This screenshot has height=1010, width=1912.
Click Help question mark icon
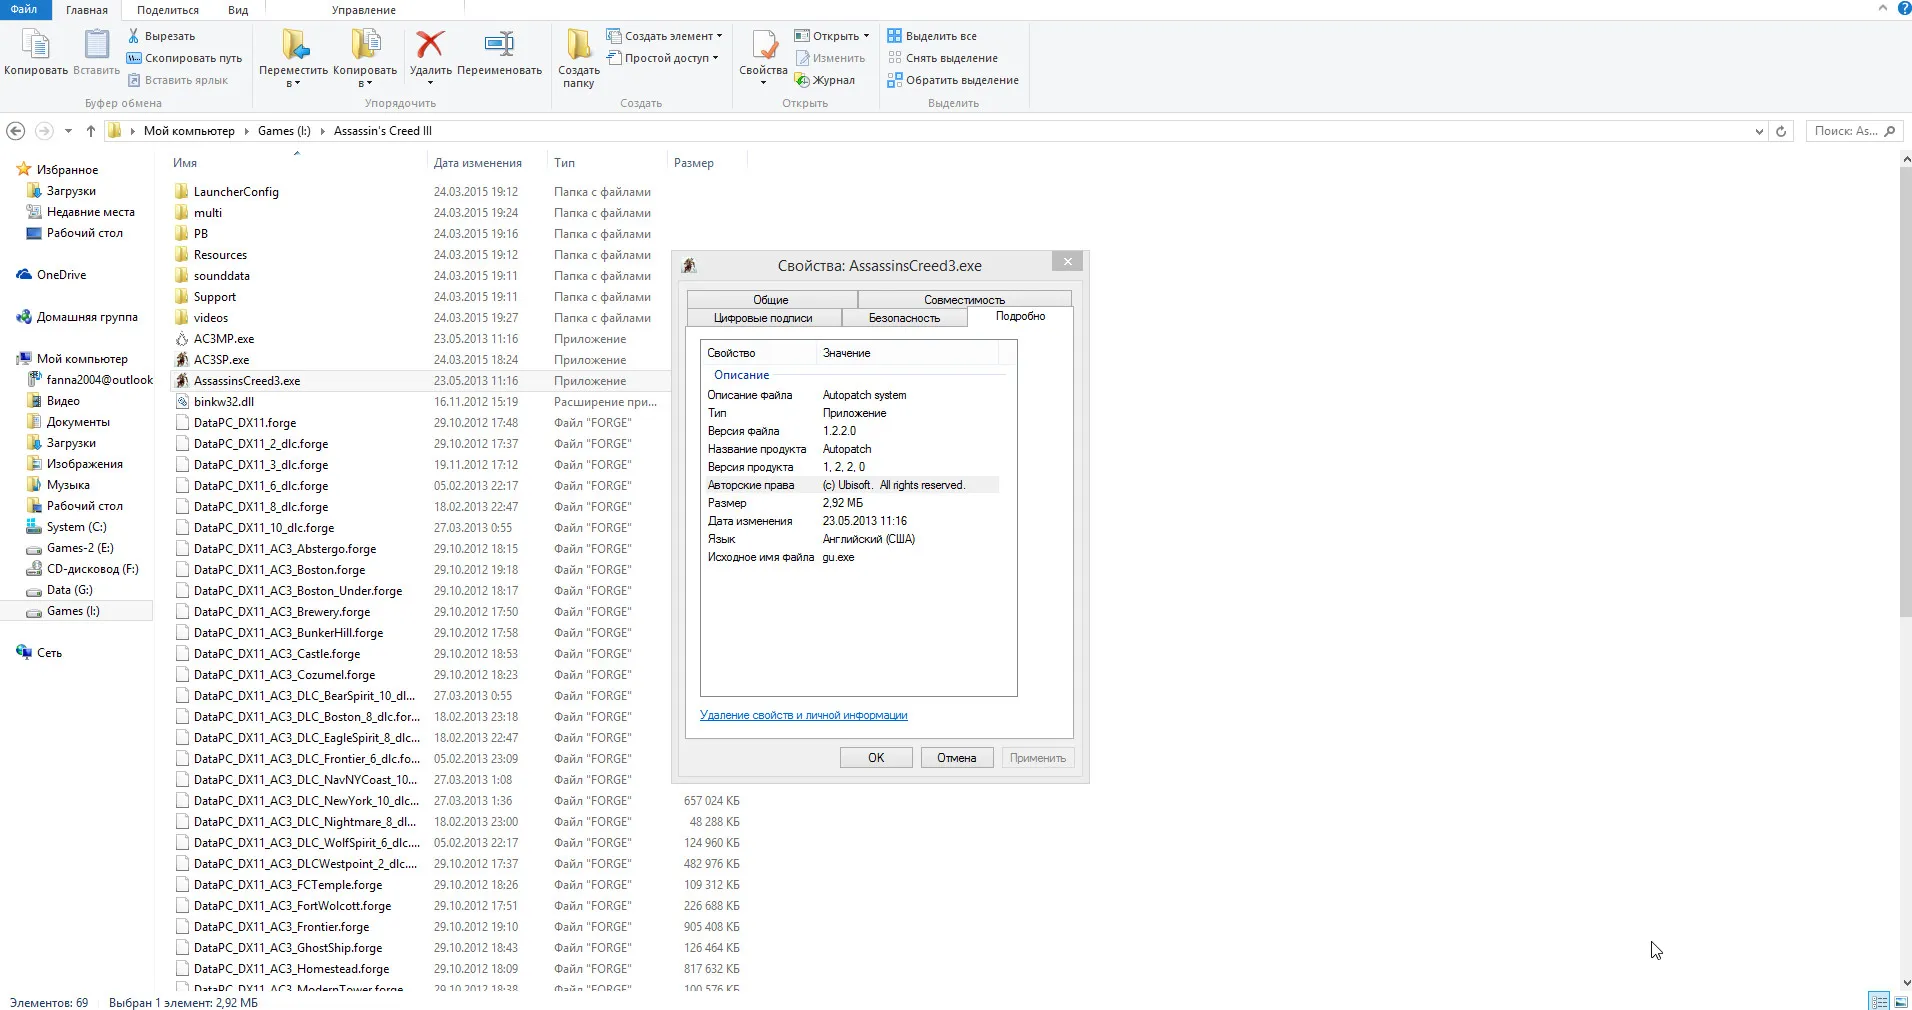pos(1904,8)
